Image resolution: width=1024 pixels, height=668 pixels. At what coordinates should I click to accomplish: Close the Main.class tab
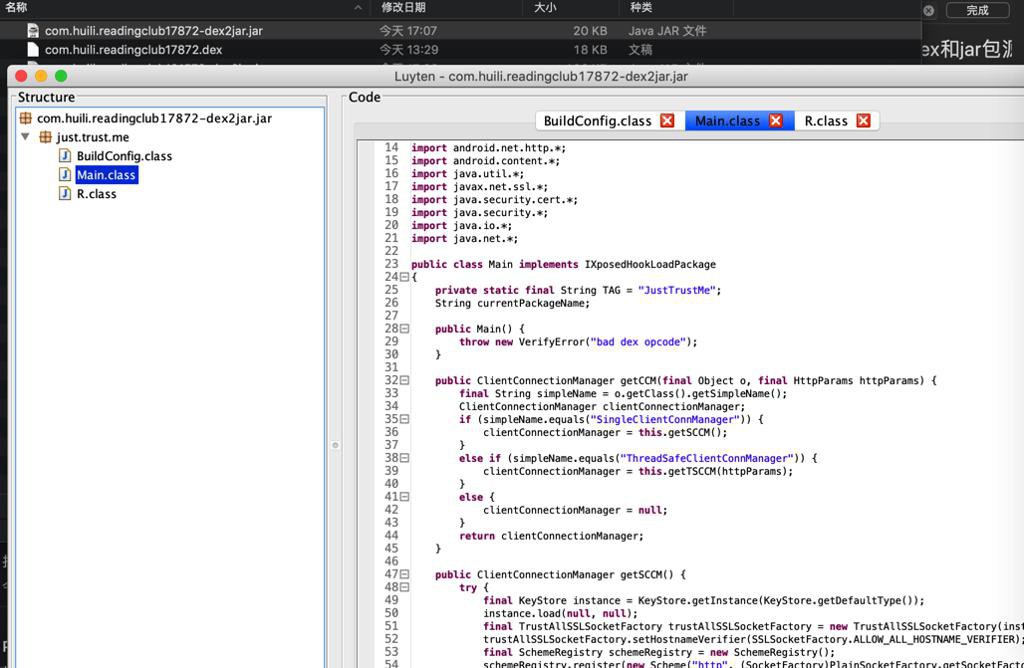coord(775,121)
